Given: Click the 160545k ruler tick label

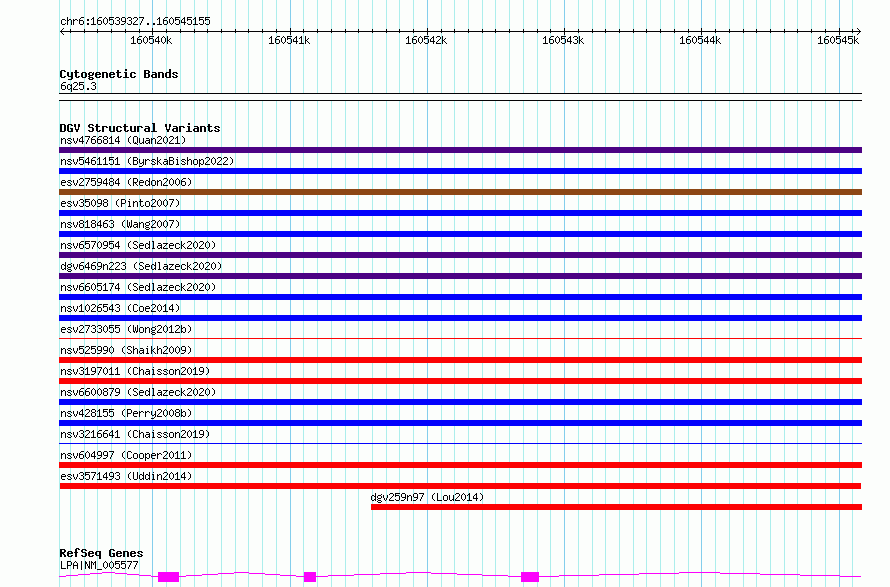Looking at the screenshot, I should click(838, 40).
